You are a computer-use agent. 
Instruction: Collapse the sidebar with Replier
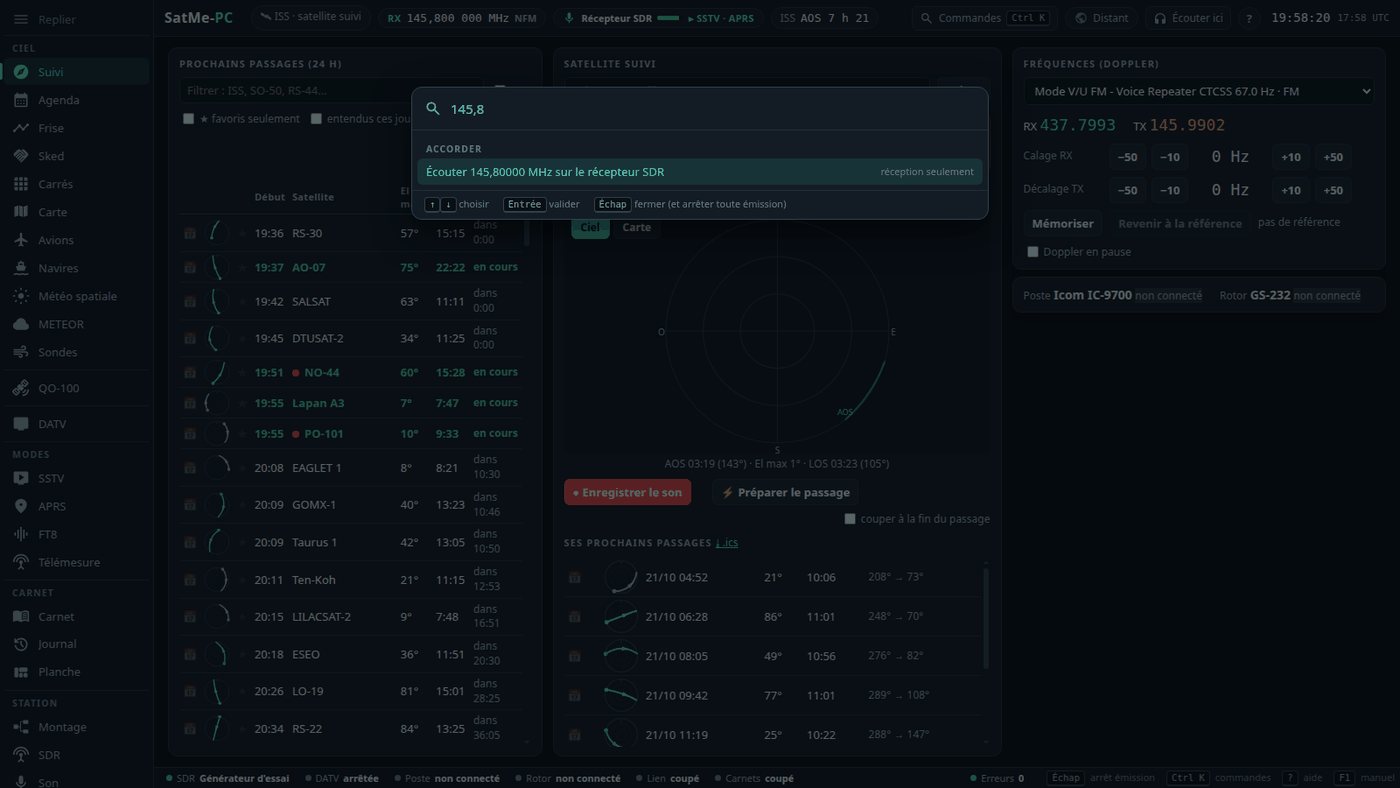[x=76, y=19]
